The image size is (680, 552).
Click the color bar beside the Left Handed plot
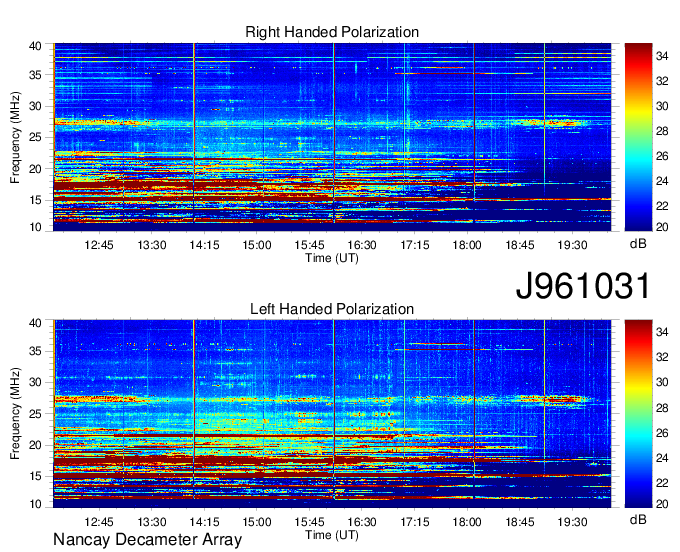click(638, 414)
